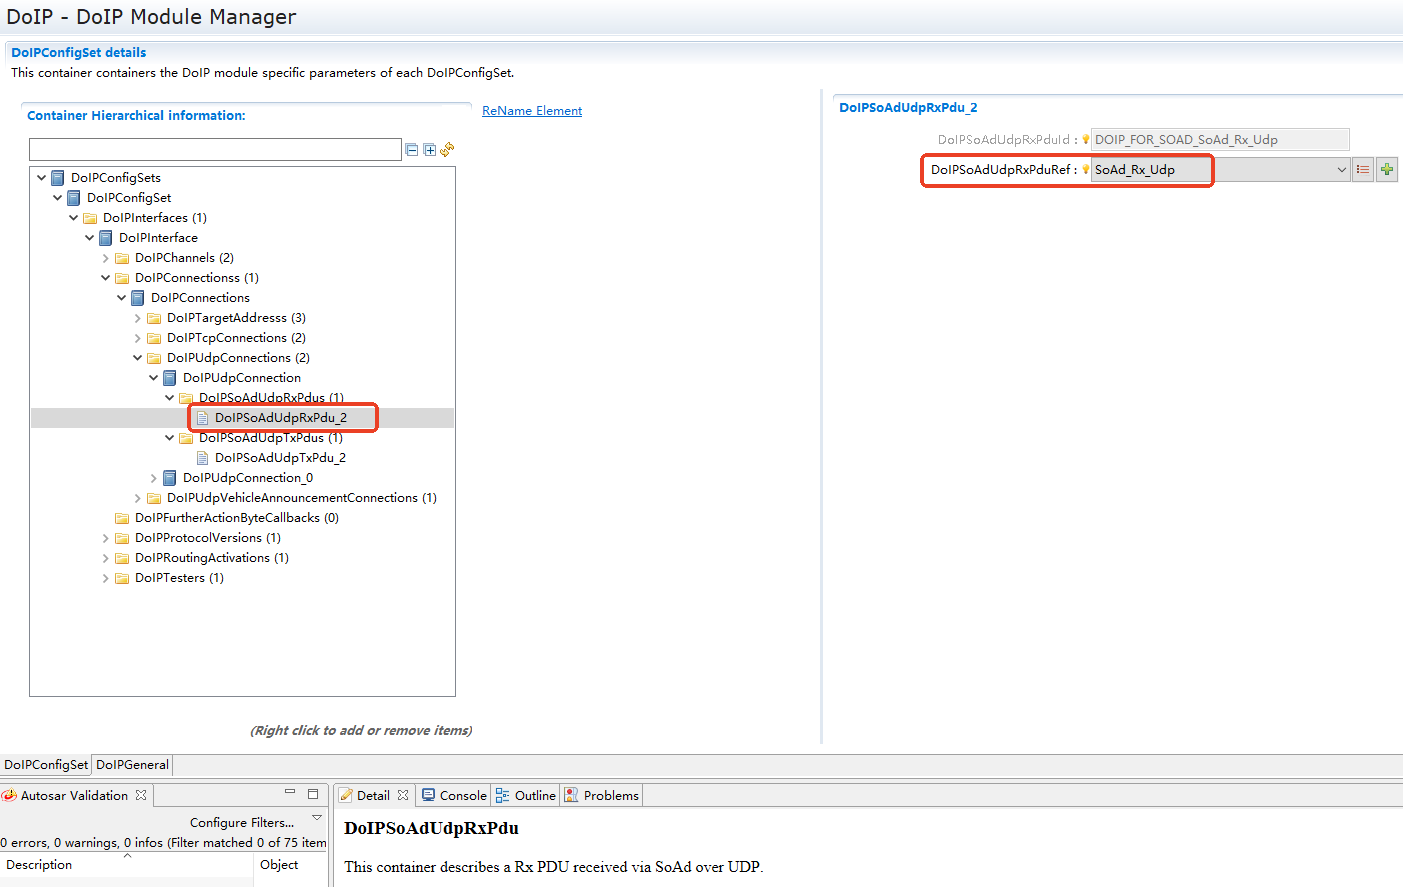The height and width of the screenshot is (887, 1403).
Task: Switch to the Problems tab
Action: [602, 796]
